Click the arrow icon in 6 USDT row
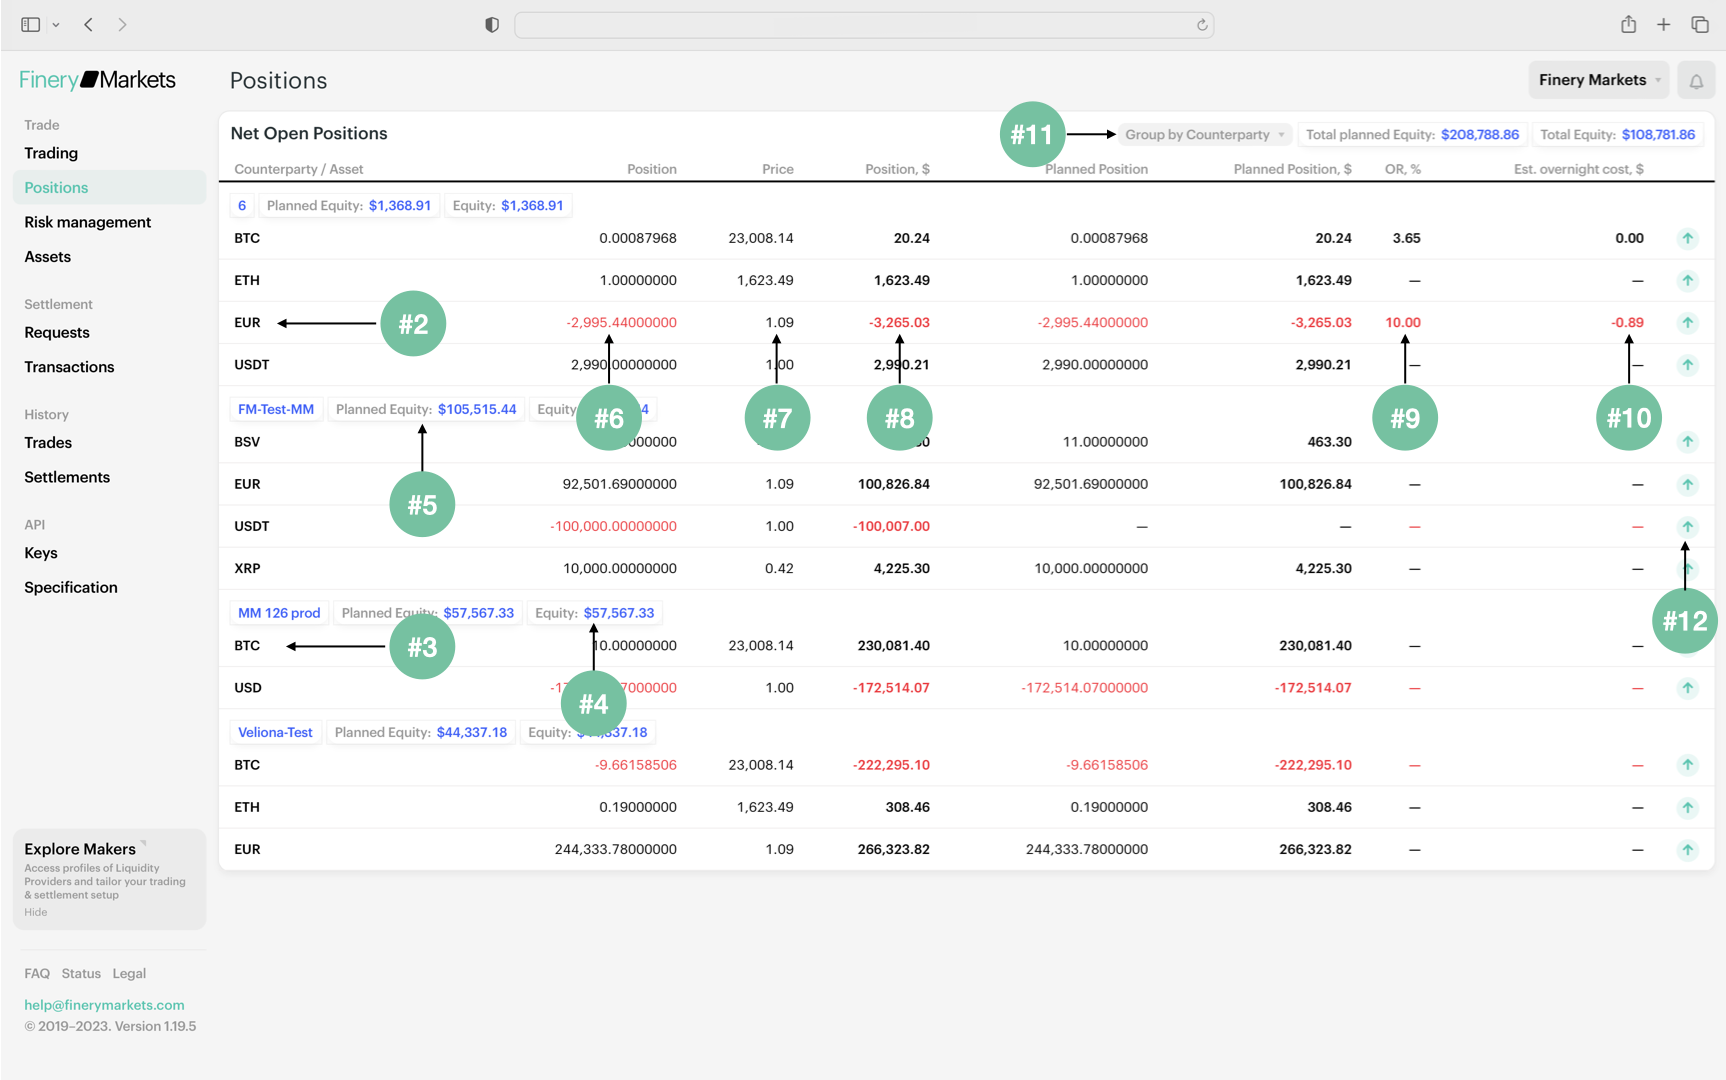1726x1080 pixels. (x=1687, y=364)
